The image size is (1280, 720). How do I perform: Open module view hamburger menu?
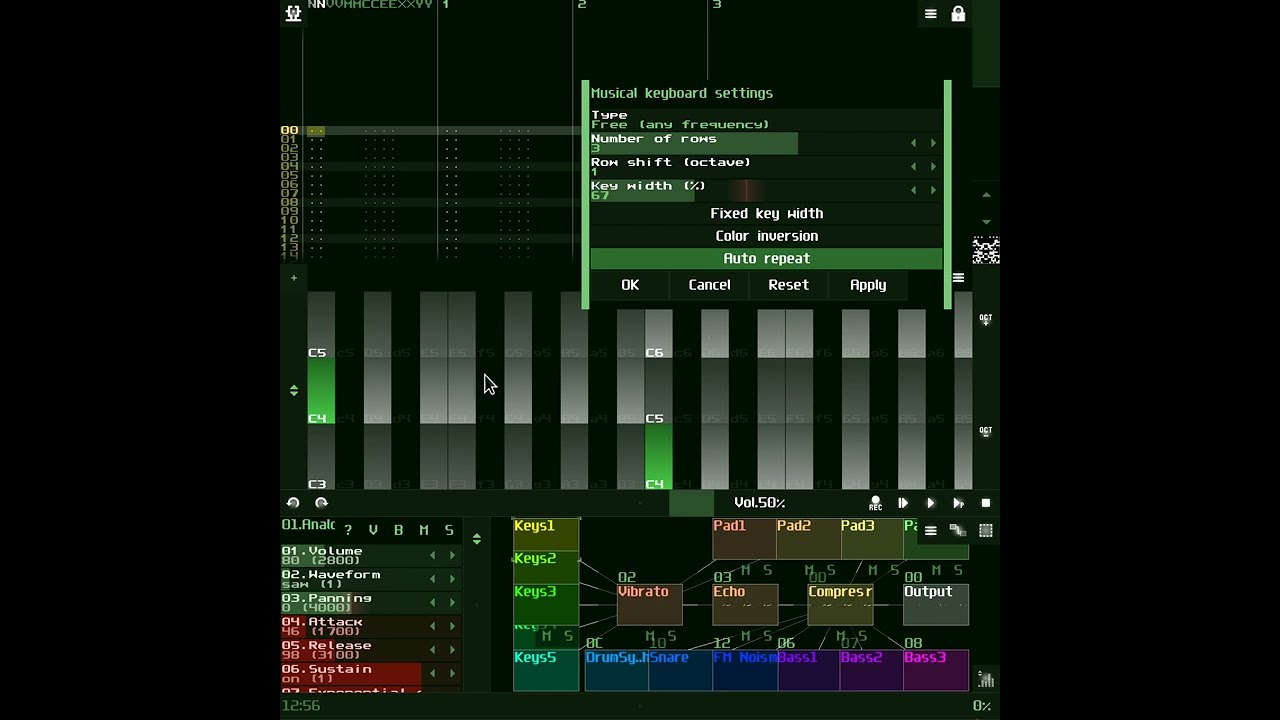[931, 531]
